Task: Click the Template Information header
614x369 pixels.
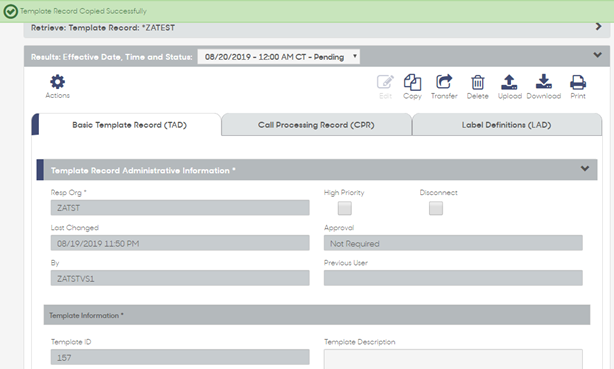Action: click(x=317, y=315)
